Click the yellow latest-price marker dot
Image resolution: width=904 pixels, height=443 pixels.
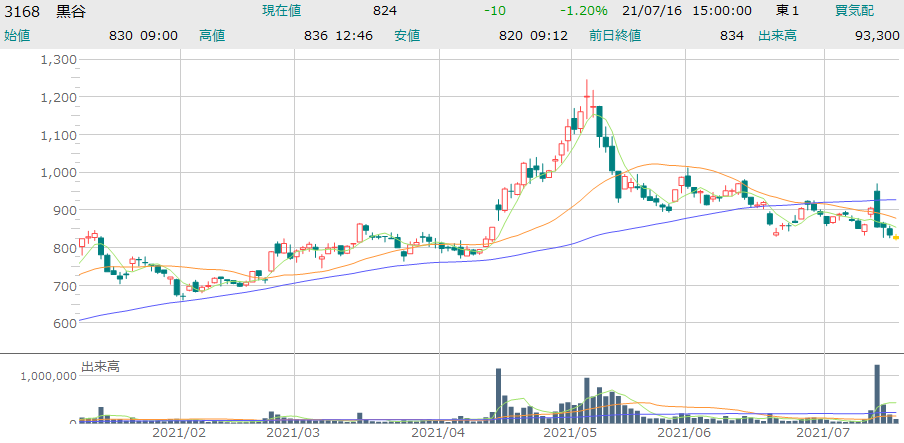pyautogui.click(x=896, y=237)
